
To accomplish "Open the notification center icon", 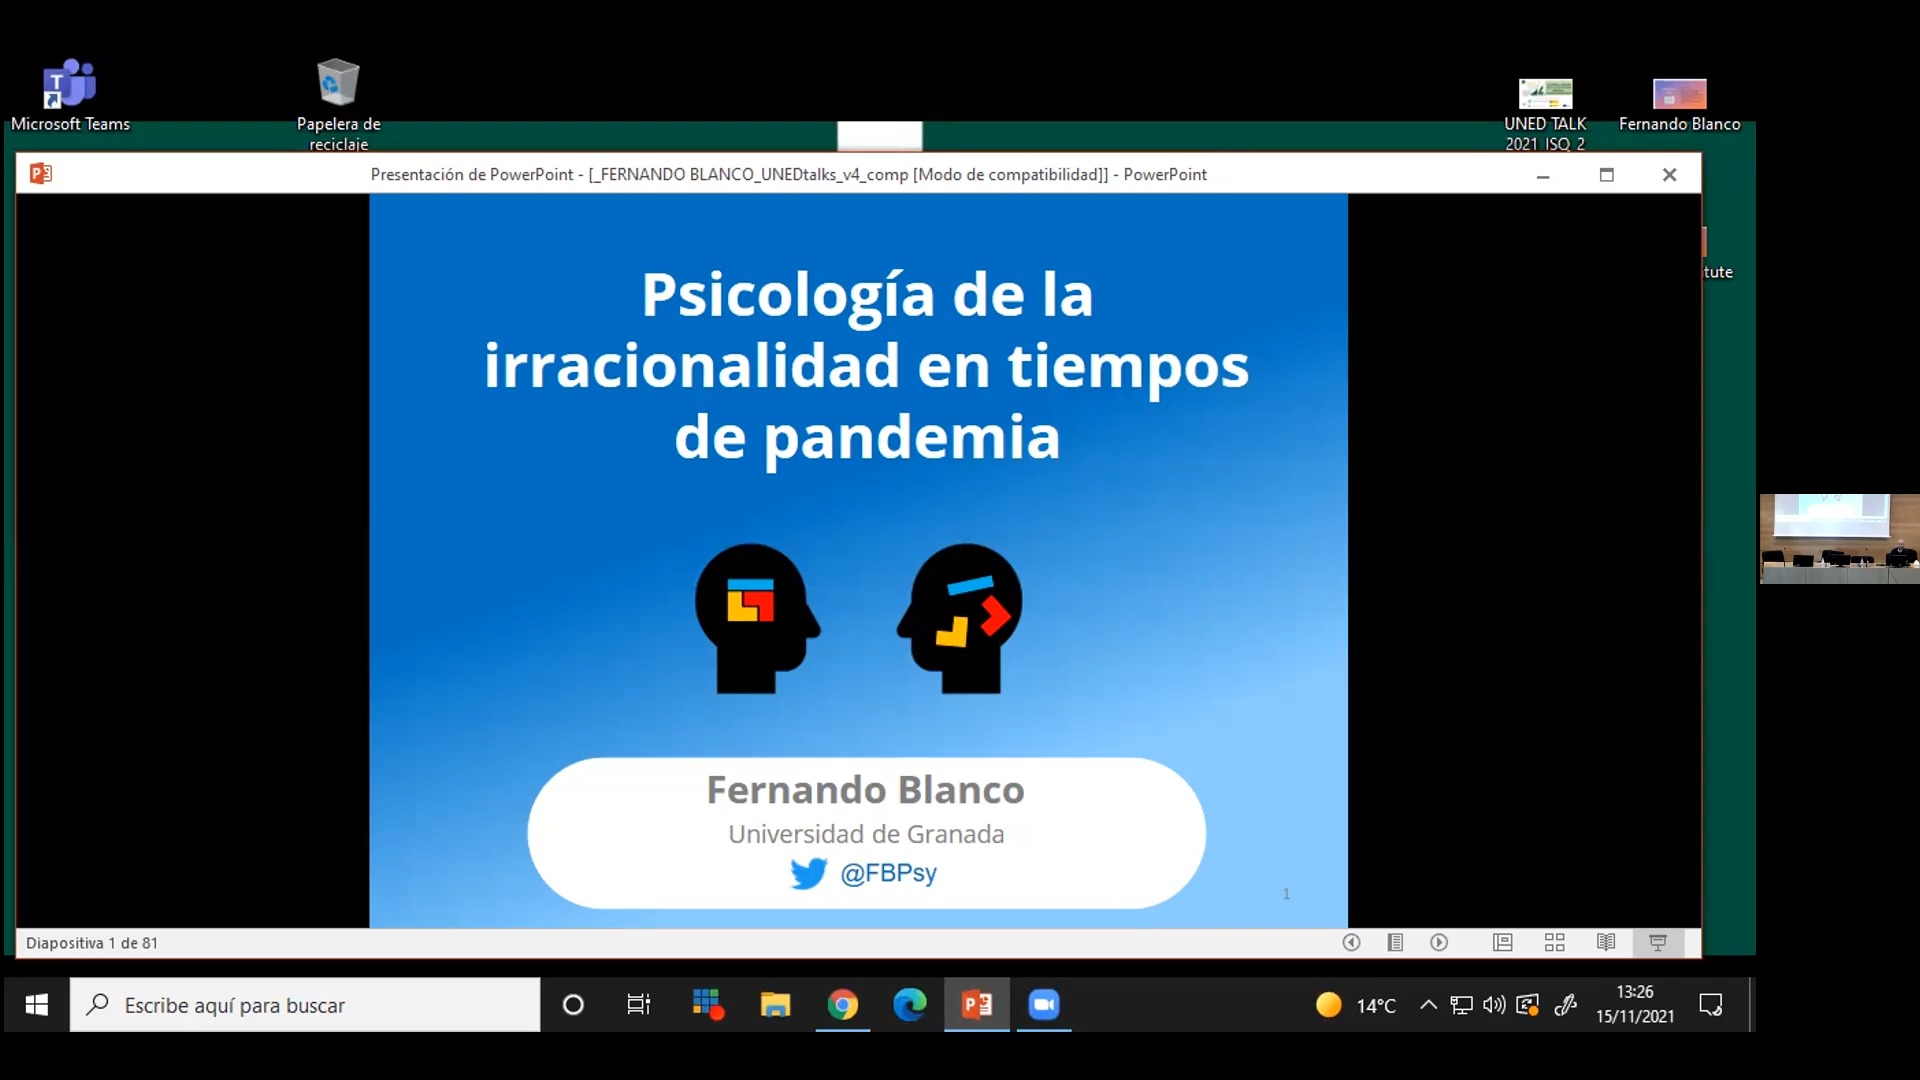I will 1711,1005.
